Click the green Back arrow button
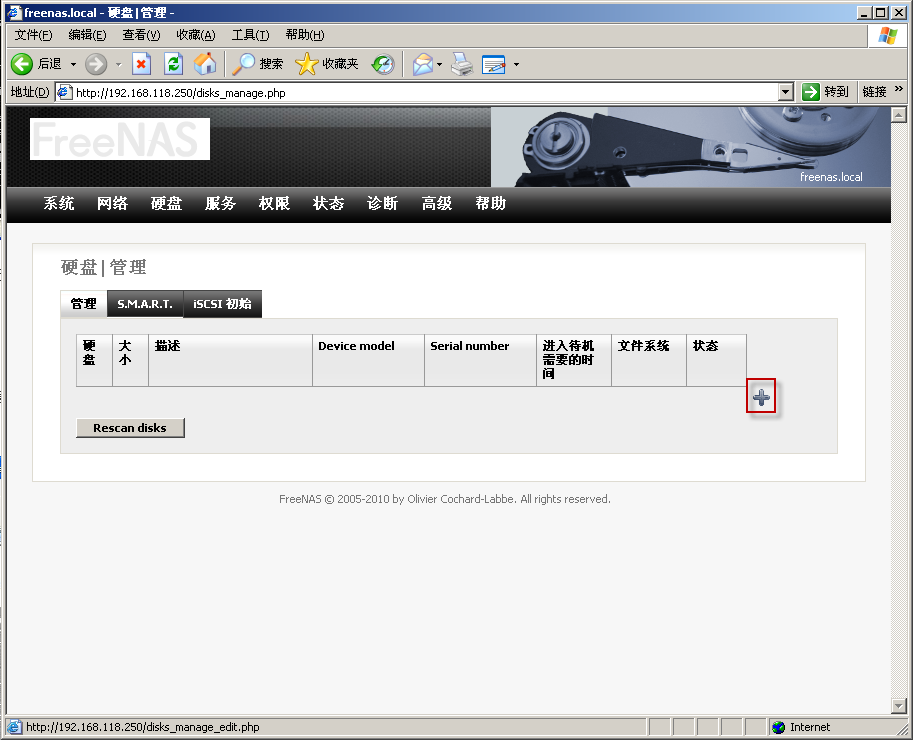The width and height of the screenshot is (914, 740). click(x=22, y=64)
